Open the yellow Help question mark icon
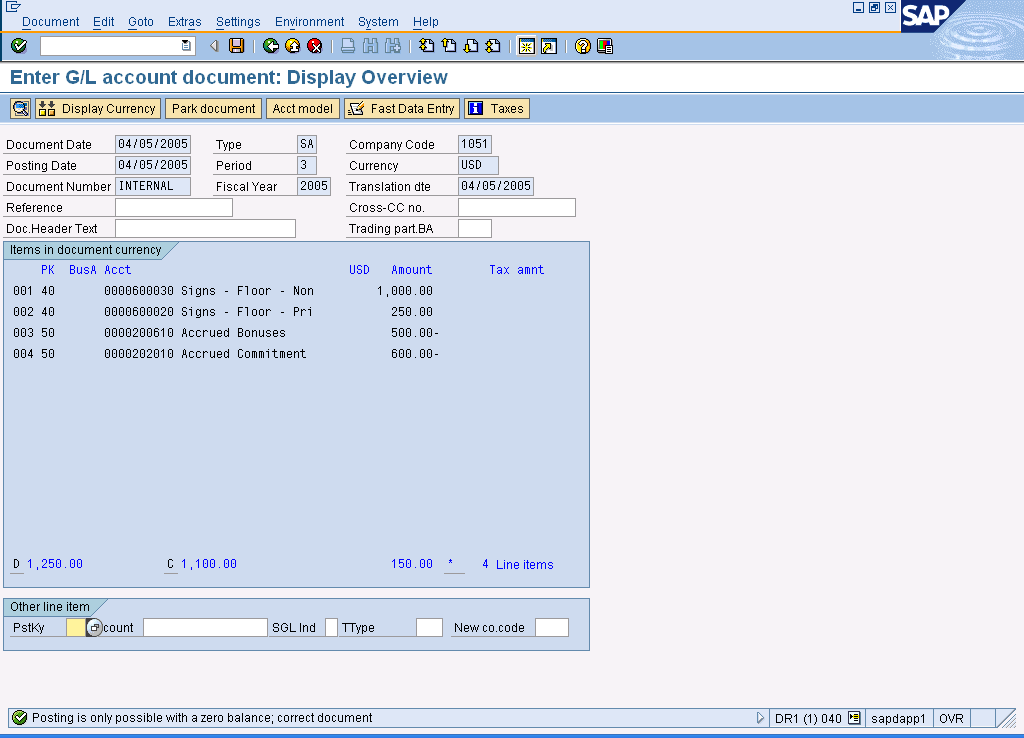This screenshot has height=738, width=1024. click(583, 46)
